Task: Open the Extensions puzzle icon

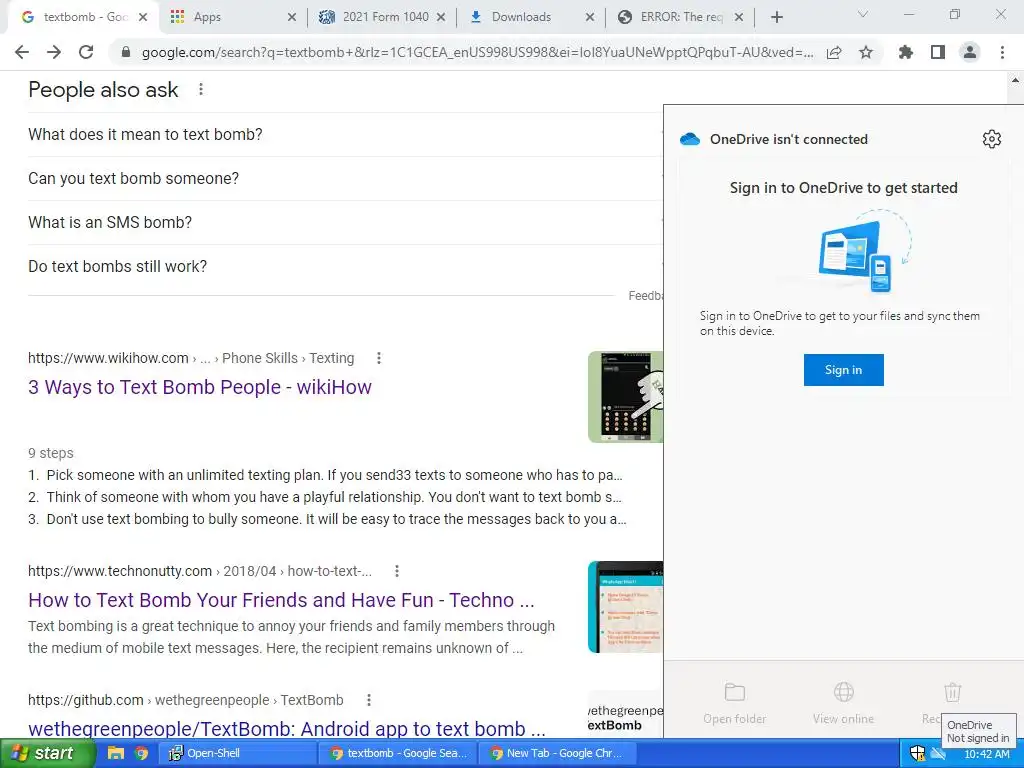Action: [906, 52]
